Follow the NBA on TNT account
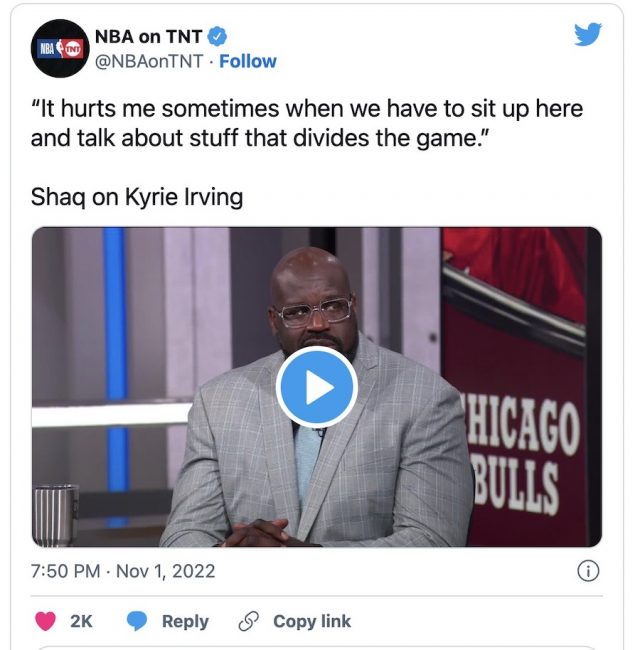640x650 pixels. pyautogui.click(x=247, y=61)
